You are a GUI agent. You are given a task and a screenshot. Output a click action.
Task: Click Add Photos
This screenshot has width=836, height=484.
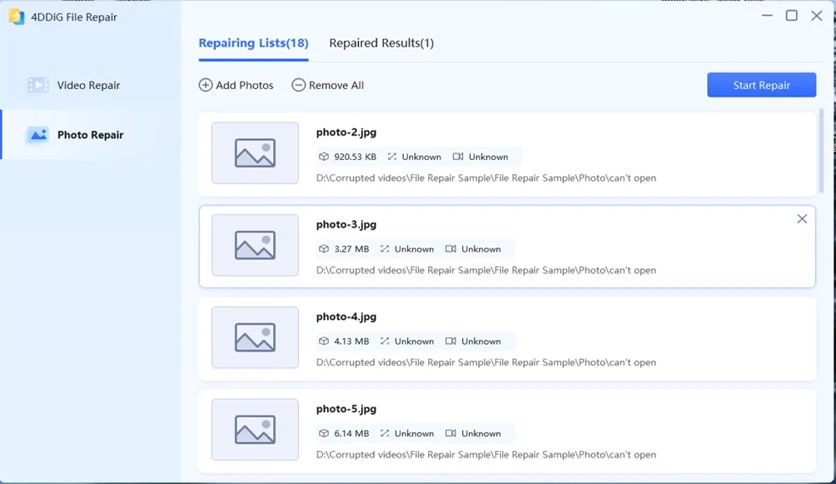coord(236,85)
